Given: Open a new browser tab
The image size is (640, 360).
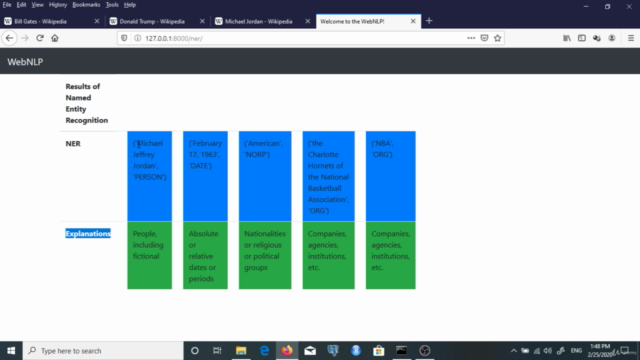Looking at the screenshot, I should coord(429,21).
